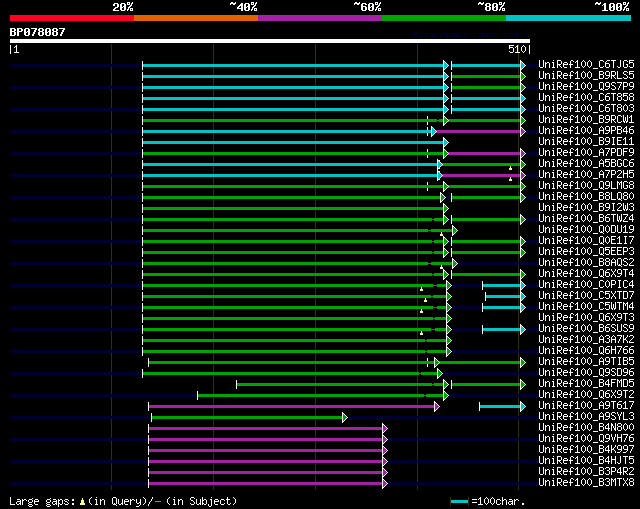Image resolution: width=640 pixels, height=509 pixels.
Task: Click the cyan ~100% identity legend bar
Action: point(568,18)
